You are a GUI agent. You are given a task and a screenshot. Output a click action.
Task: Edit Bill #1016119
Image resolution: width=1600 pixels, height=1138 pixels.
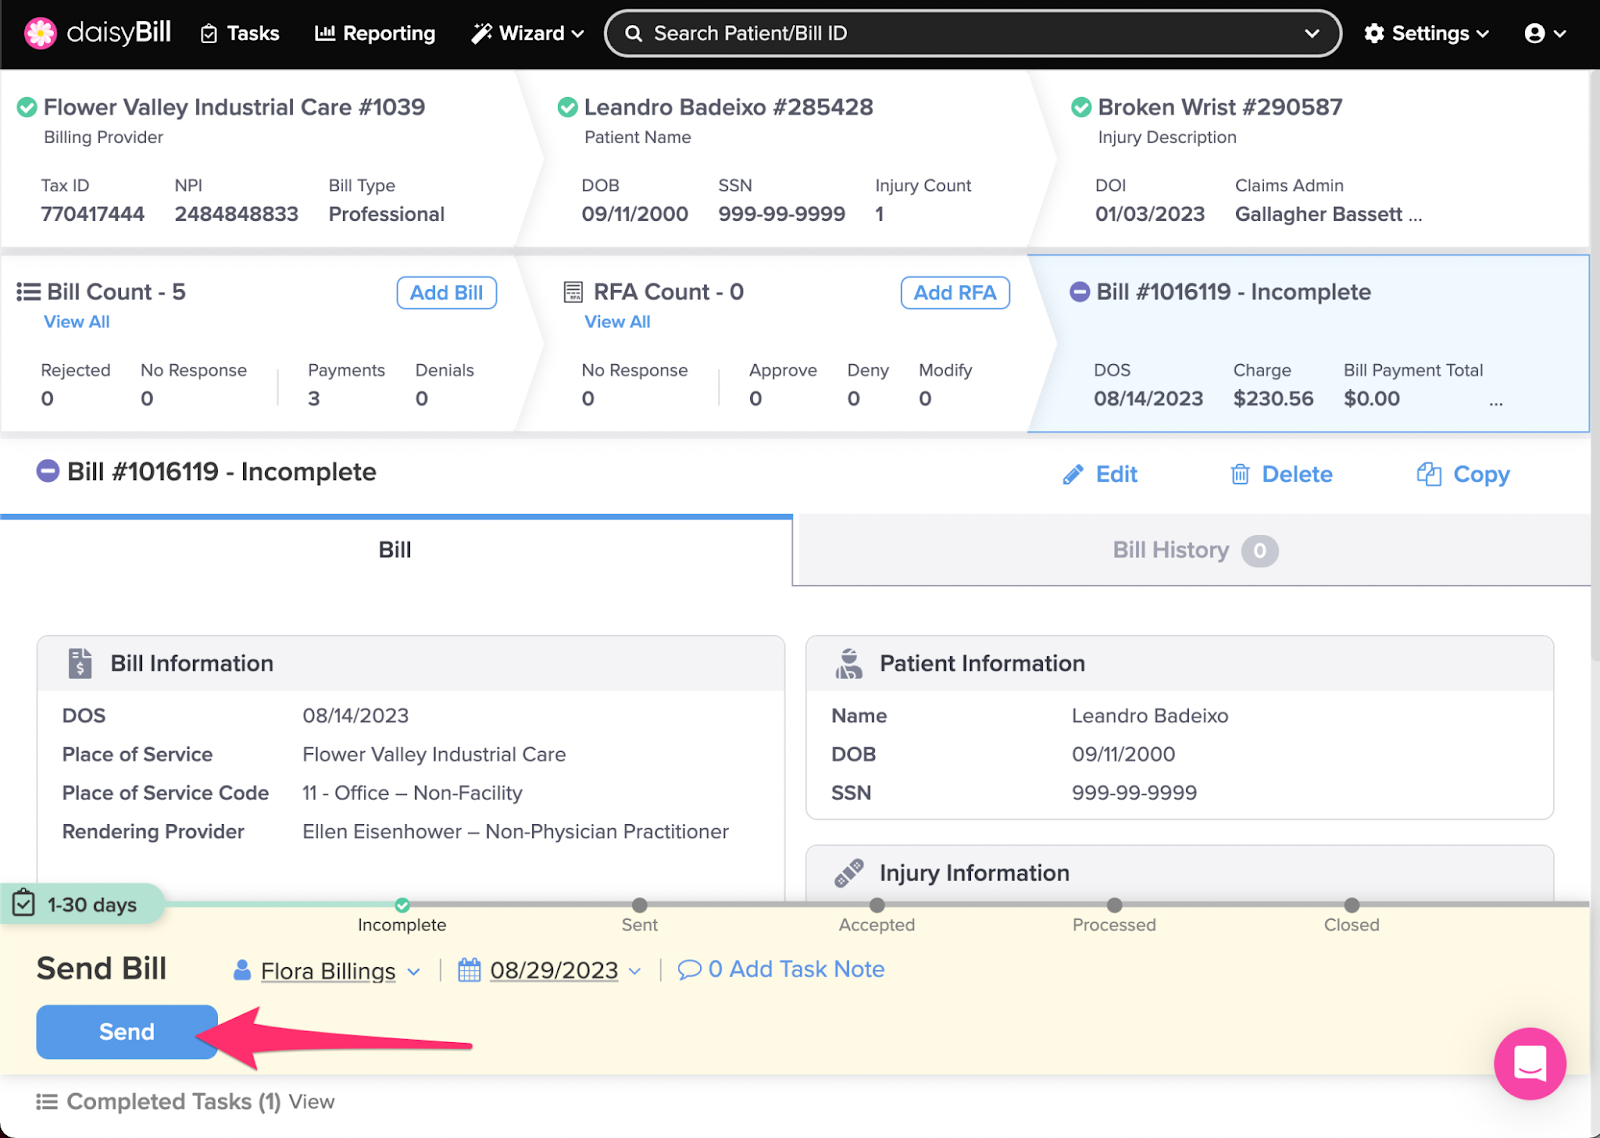(1100, 475)
